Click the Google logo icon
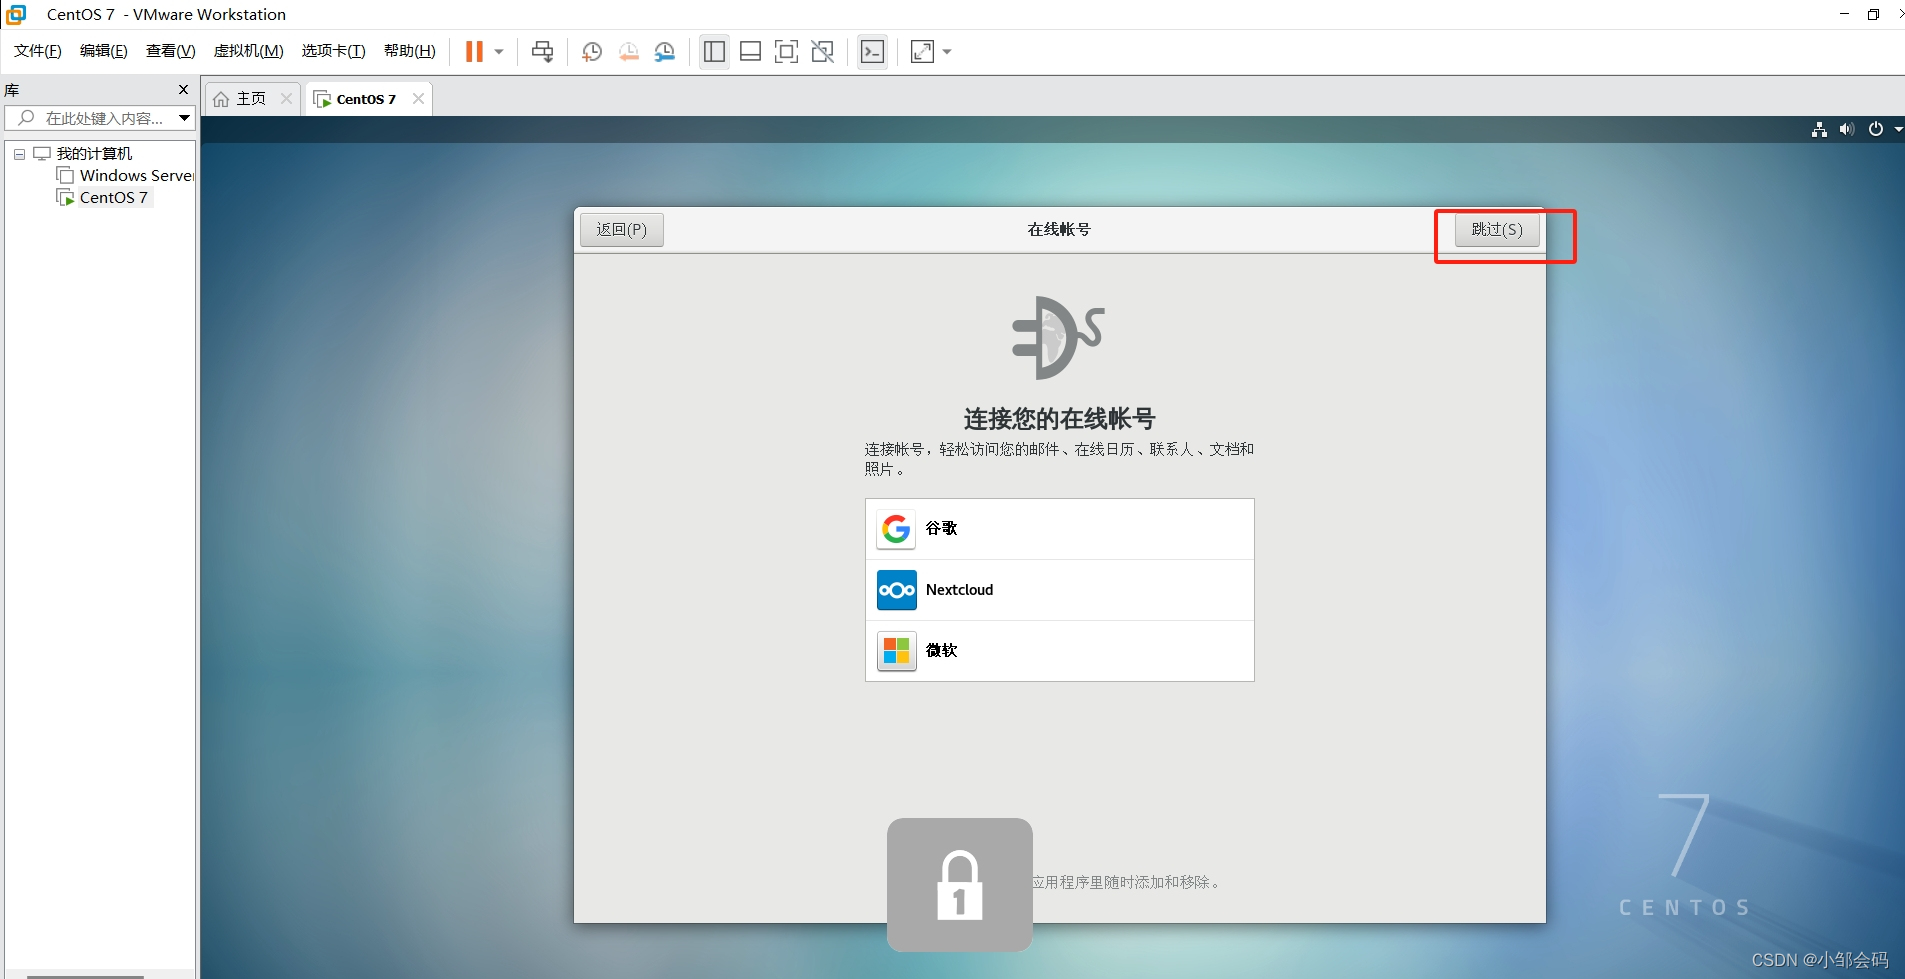1905x979 pixels. point(896,529)
